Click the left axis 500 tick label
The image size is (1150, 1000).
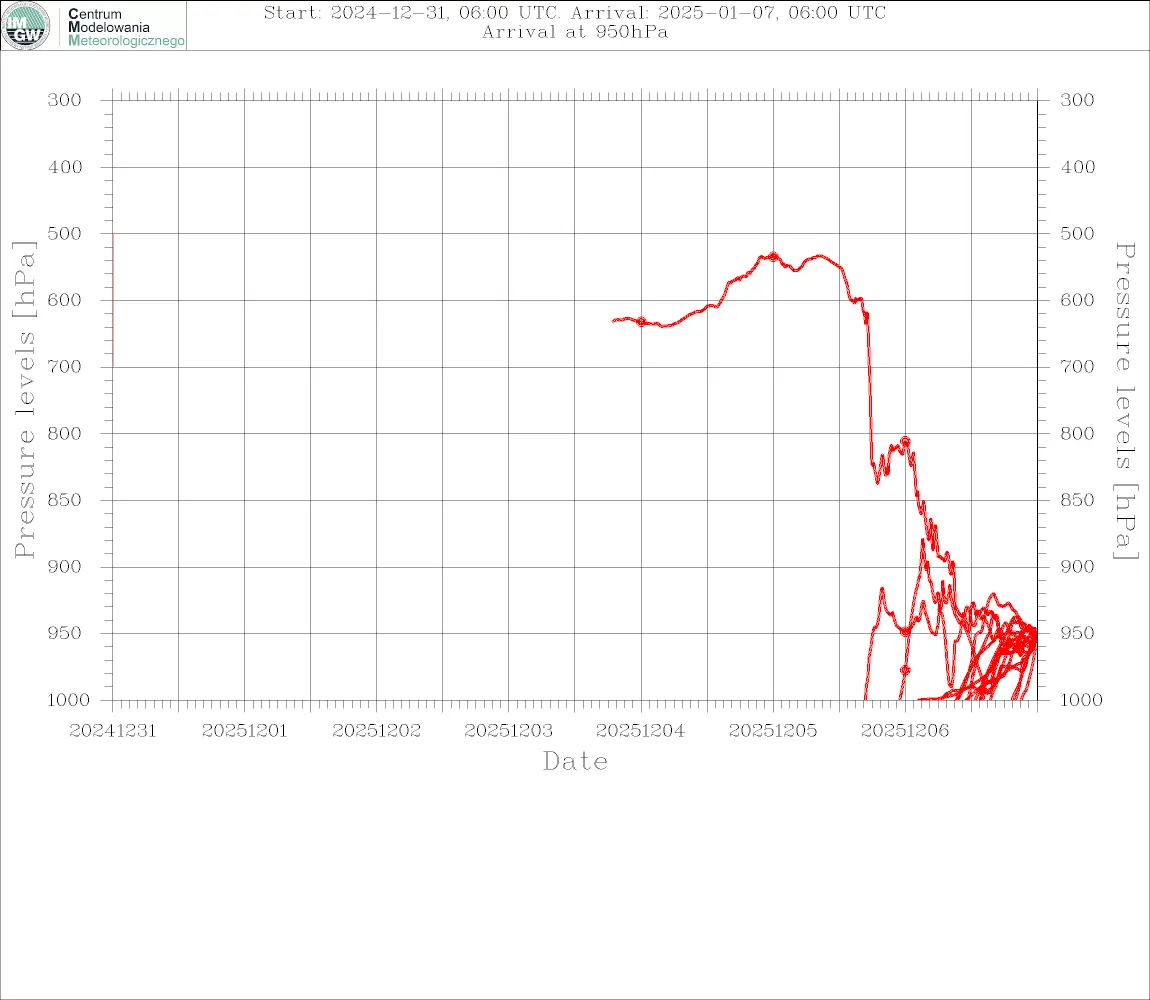(x=65, y=233)
